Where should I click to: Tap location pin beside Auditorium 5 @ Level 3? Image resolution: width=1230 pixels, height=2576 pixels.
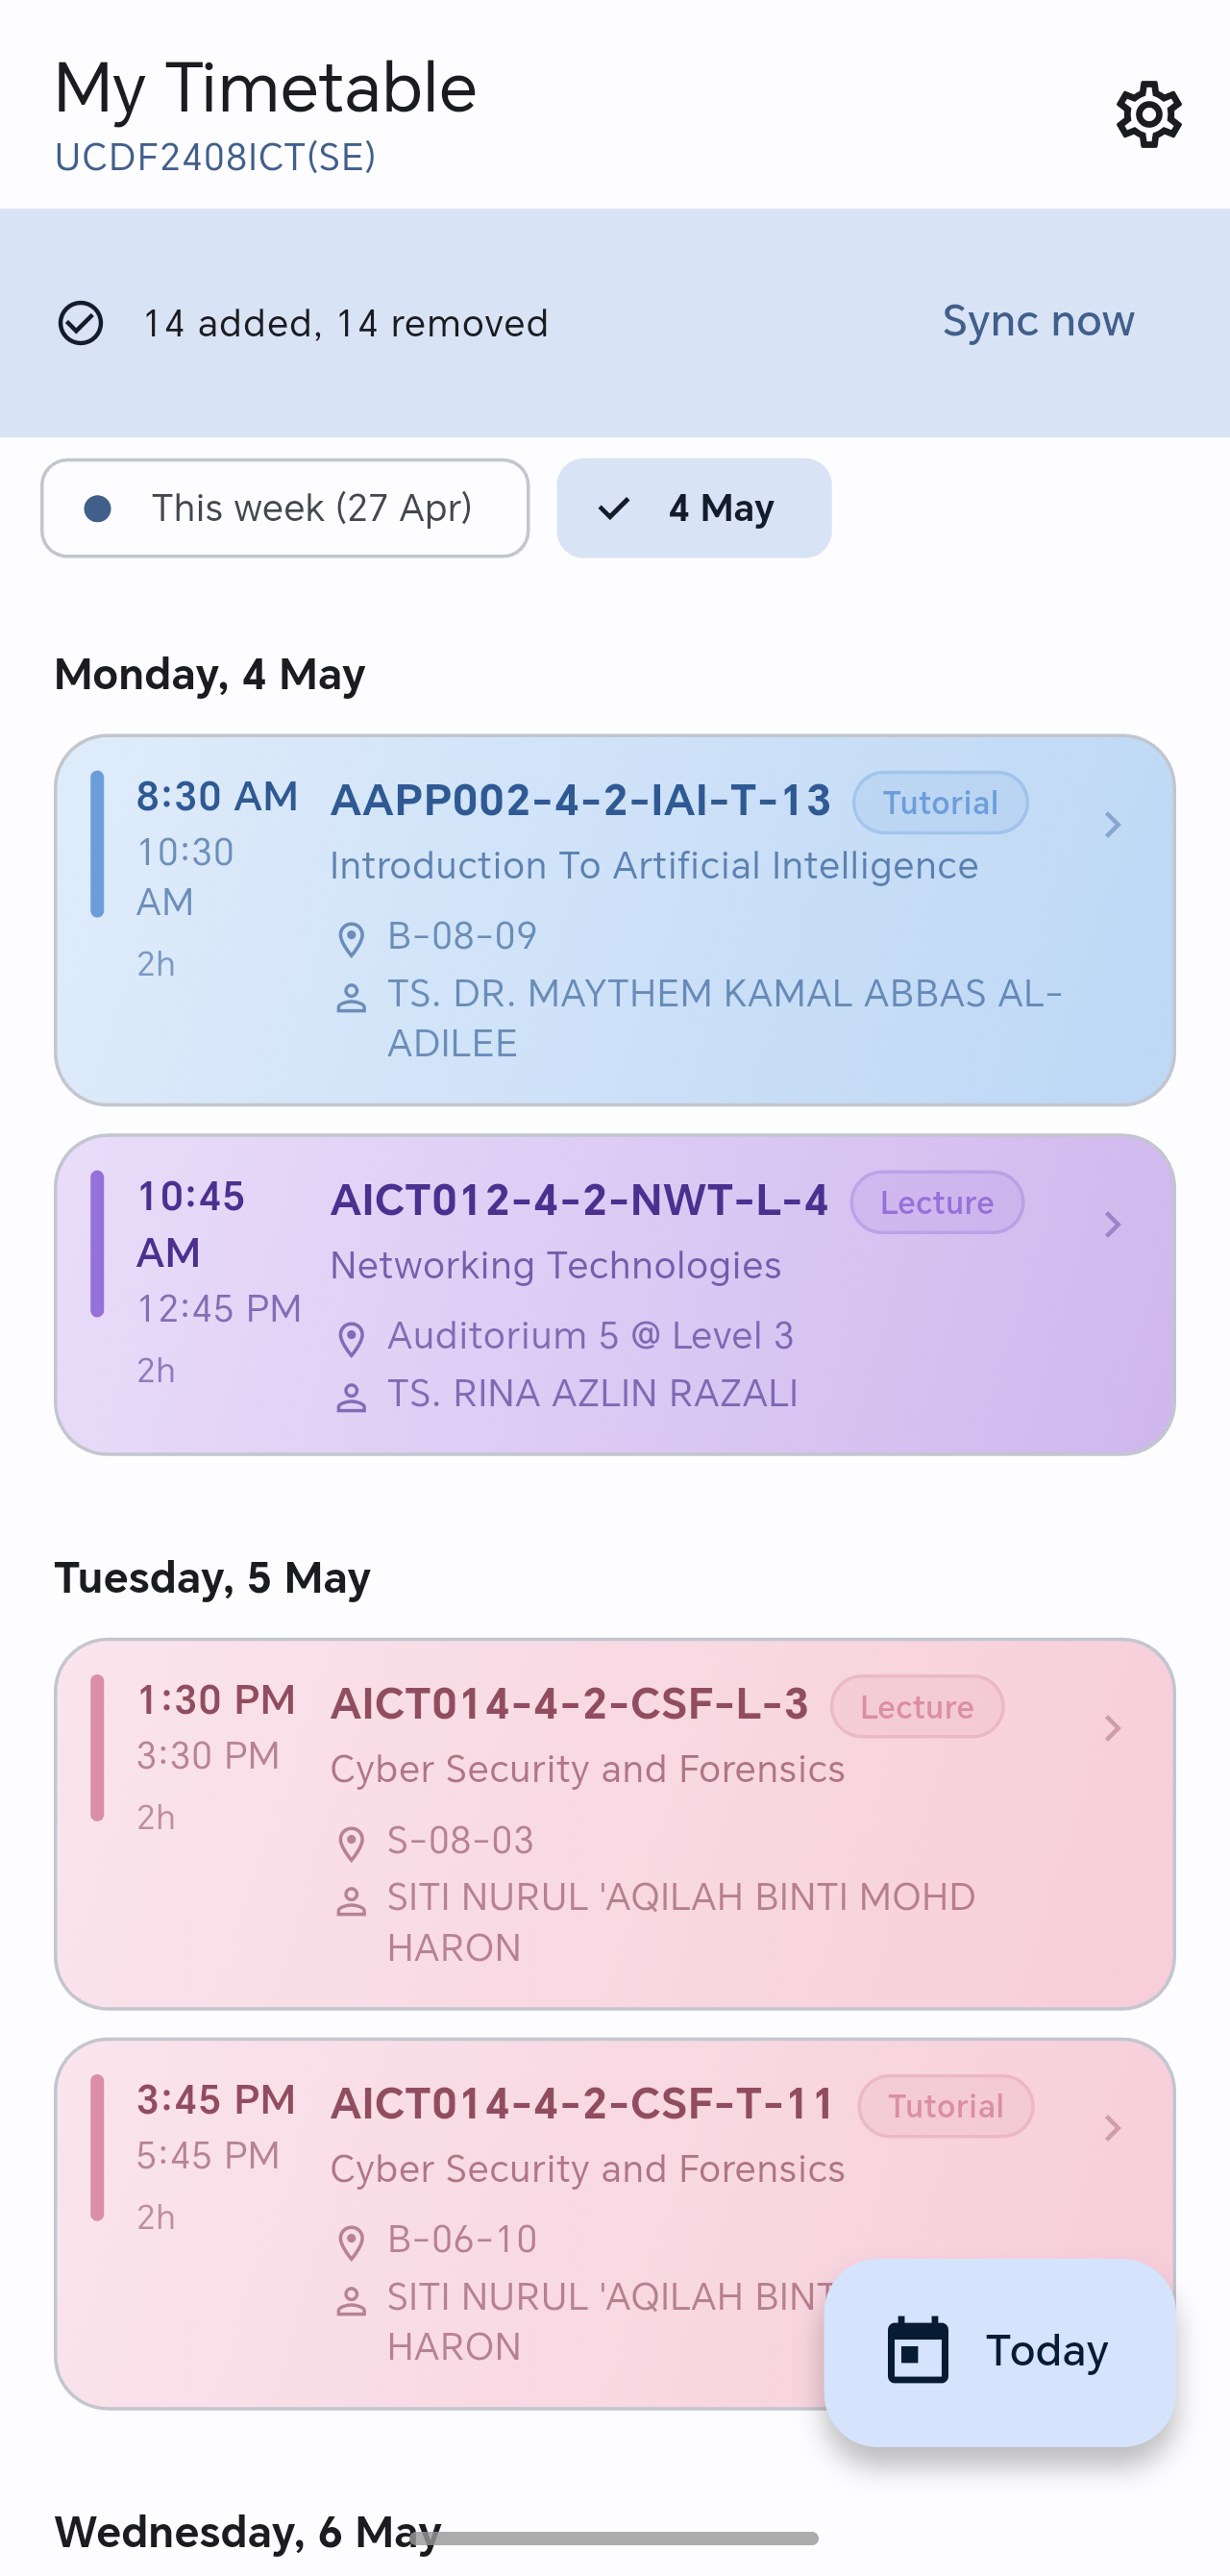click(x=351, y=1338)
